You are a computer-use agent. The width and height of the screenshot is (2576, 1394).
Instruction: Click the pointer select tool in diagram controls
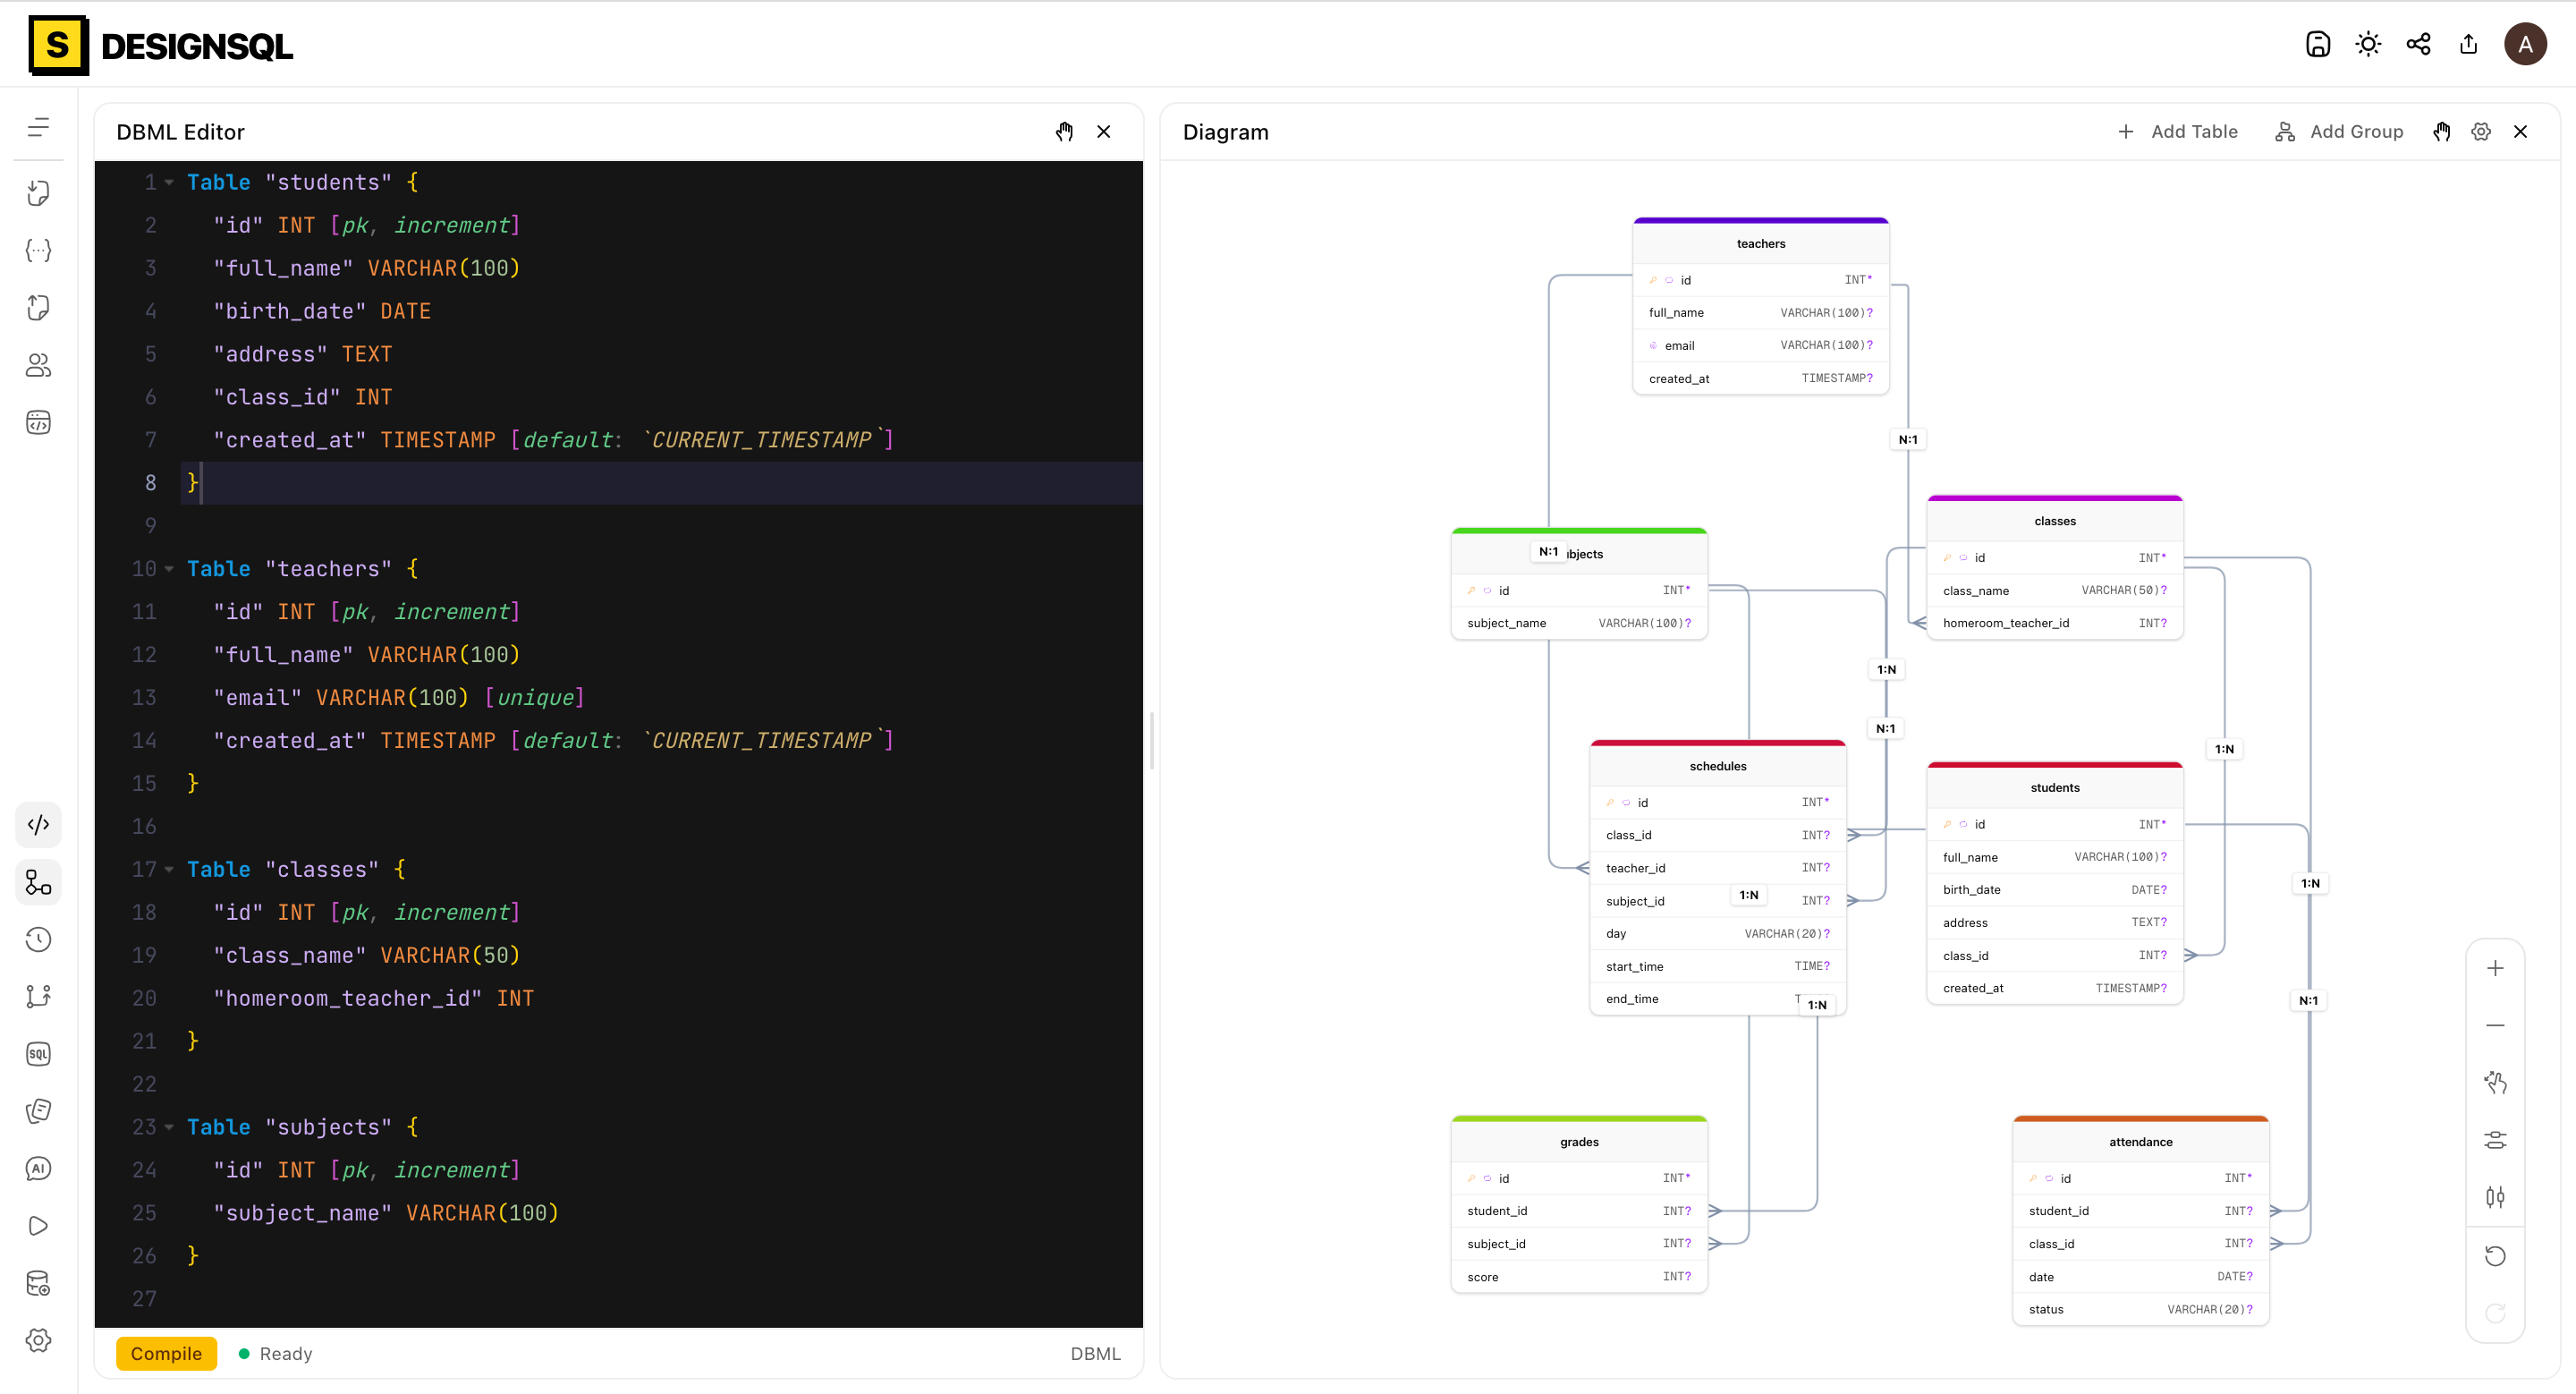tap(2495, 1082)
